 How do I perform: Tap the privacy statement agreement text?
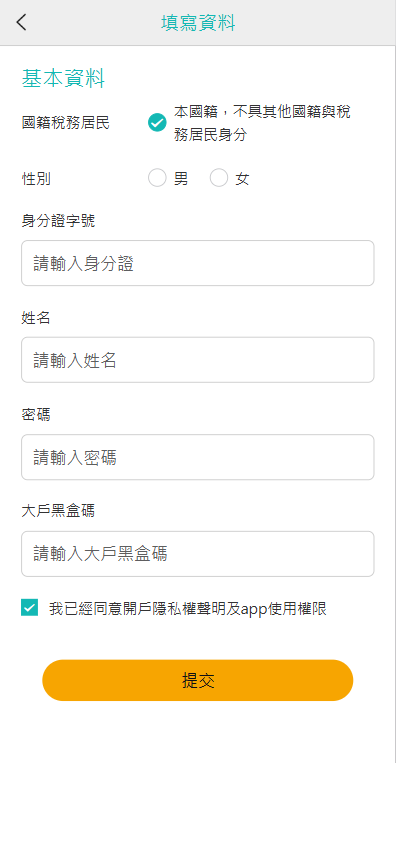188,609
